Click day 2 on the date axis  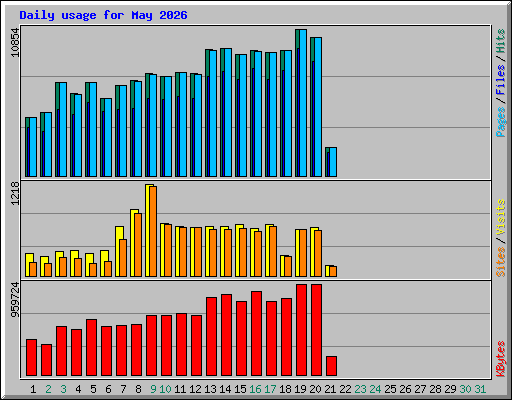click(x=48, y=389)
